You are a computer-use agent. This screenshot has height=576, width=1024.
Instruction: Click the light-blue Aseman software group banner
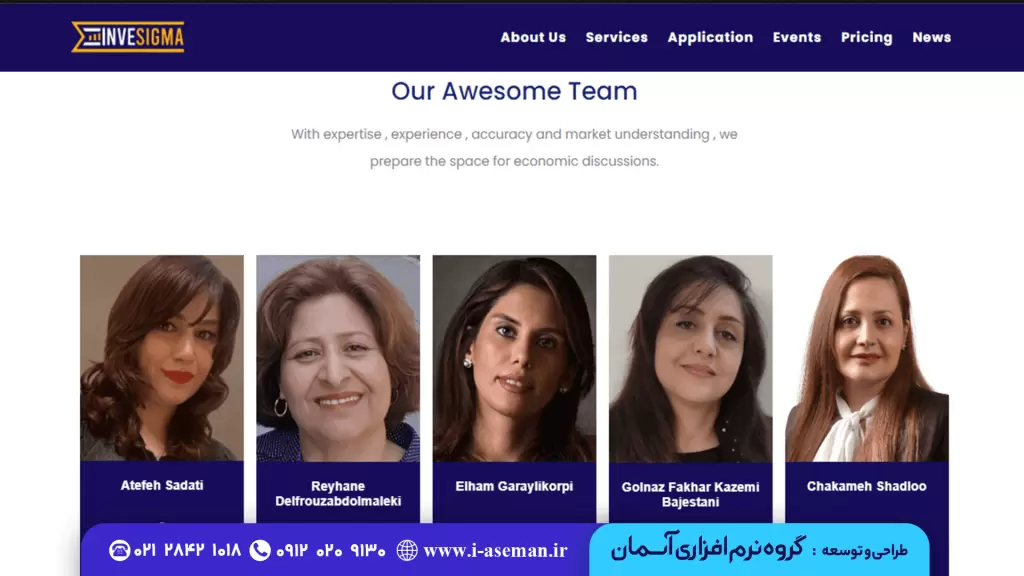pyautogui.click(x=759, y=549)
